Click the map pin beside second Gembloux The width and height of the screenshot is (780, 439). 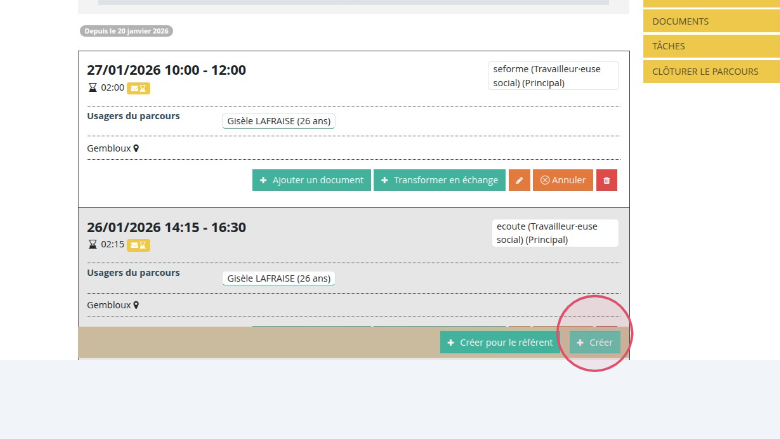tap(136, 305)
